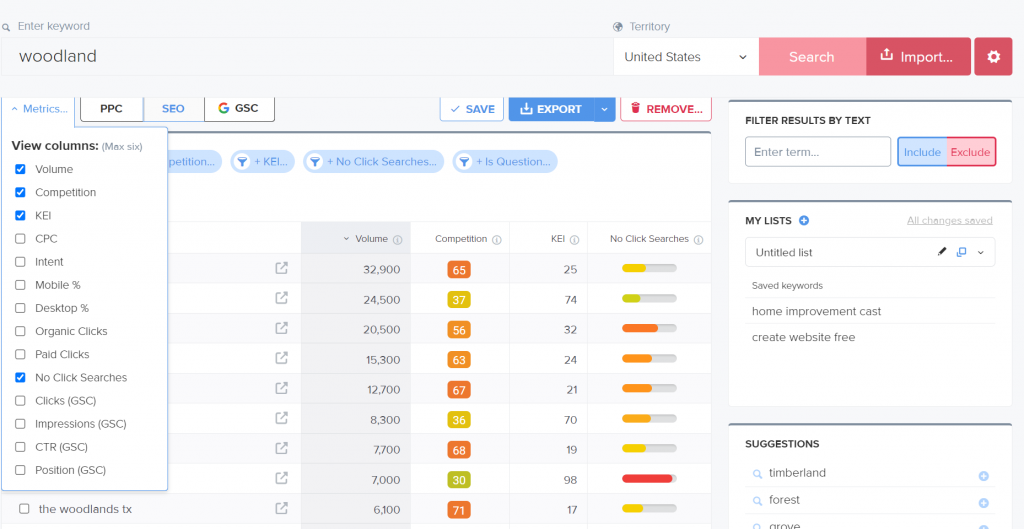This screenshot has width=1024, height=529.
Task: Switch to the GSC tab
Action: click(x=238, y=109)
